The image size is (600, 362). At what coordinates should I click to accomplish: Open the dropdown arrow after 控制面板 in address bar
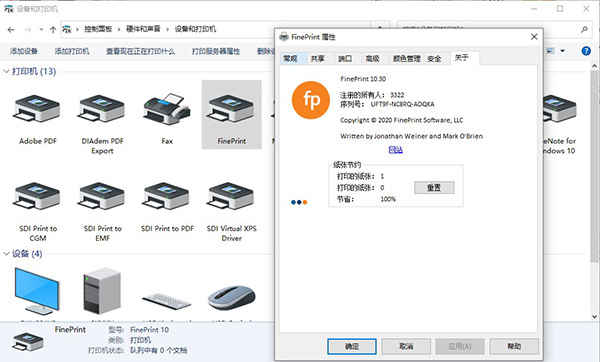click(119, 29)
